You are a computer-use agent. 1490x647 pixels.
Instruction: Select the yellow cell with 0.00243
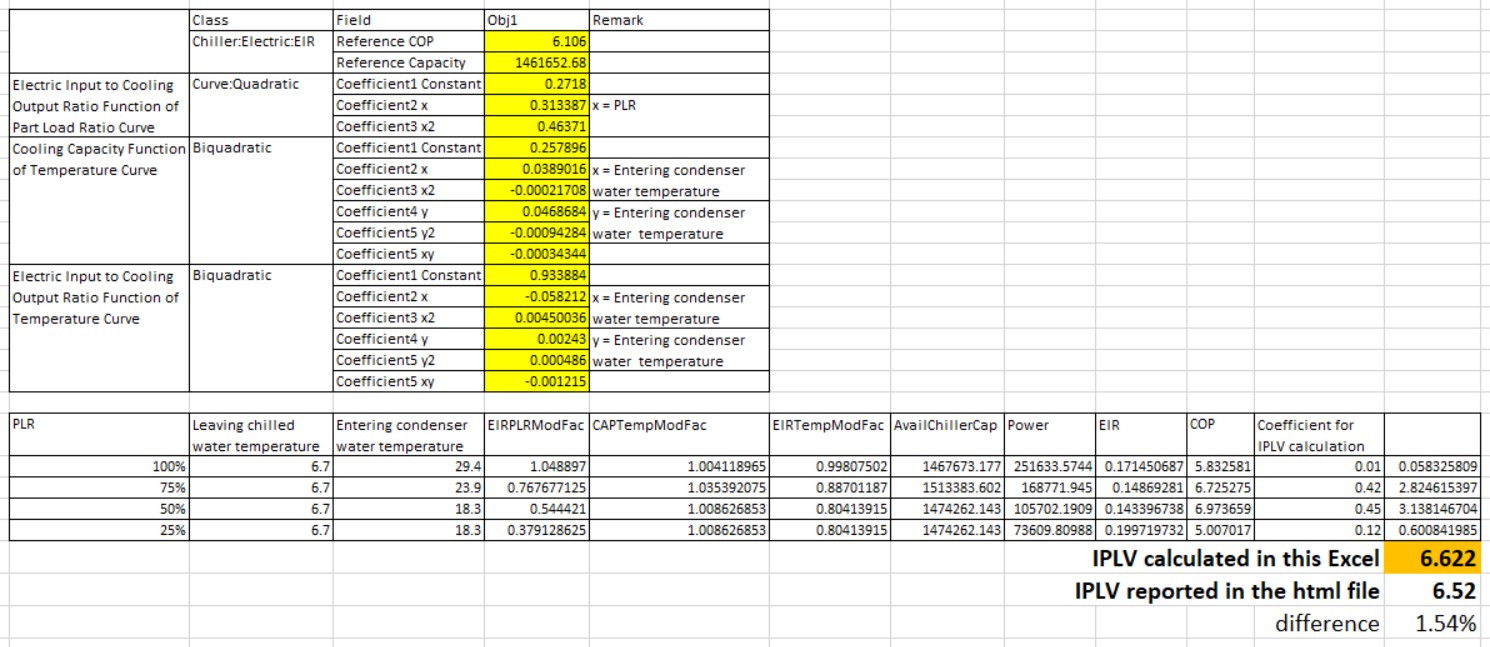click(x=536, y=339)
